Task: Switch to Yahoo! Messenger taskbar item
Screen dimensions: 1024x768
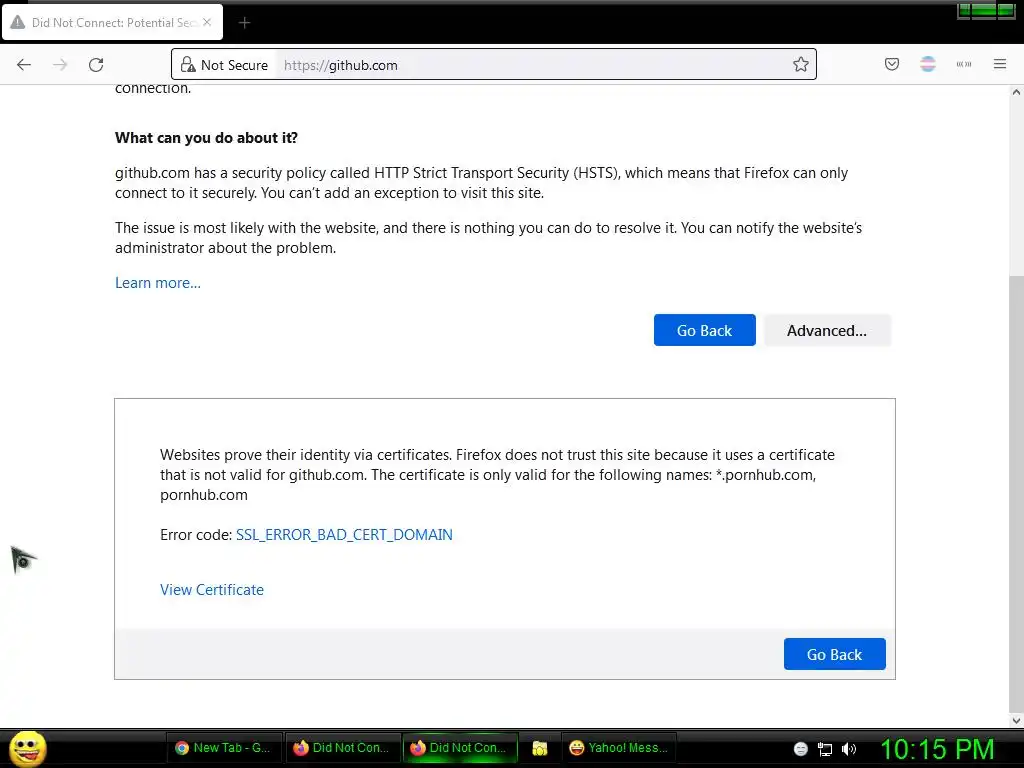Action: 618,748
